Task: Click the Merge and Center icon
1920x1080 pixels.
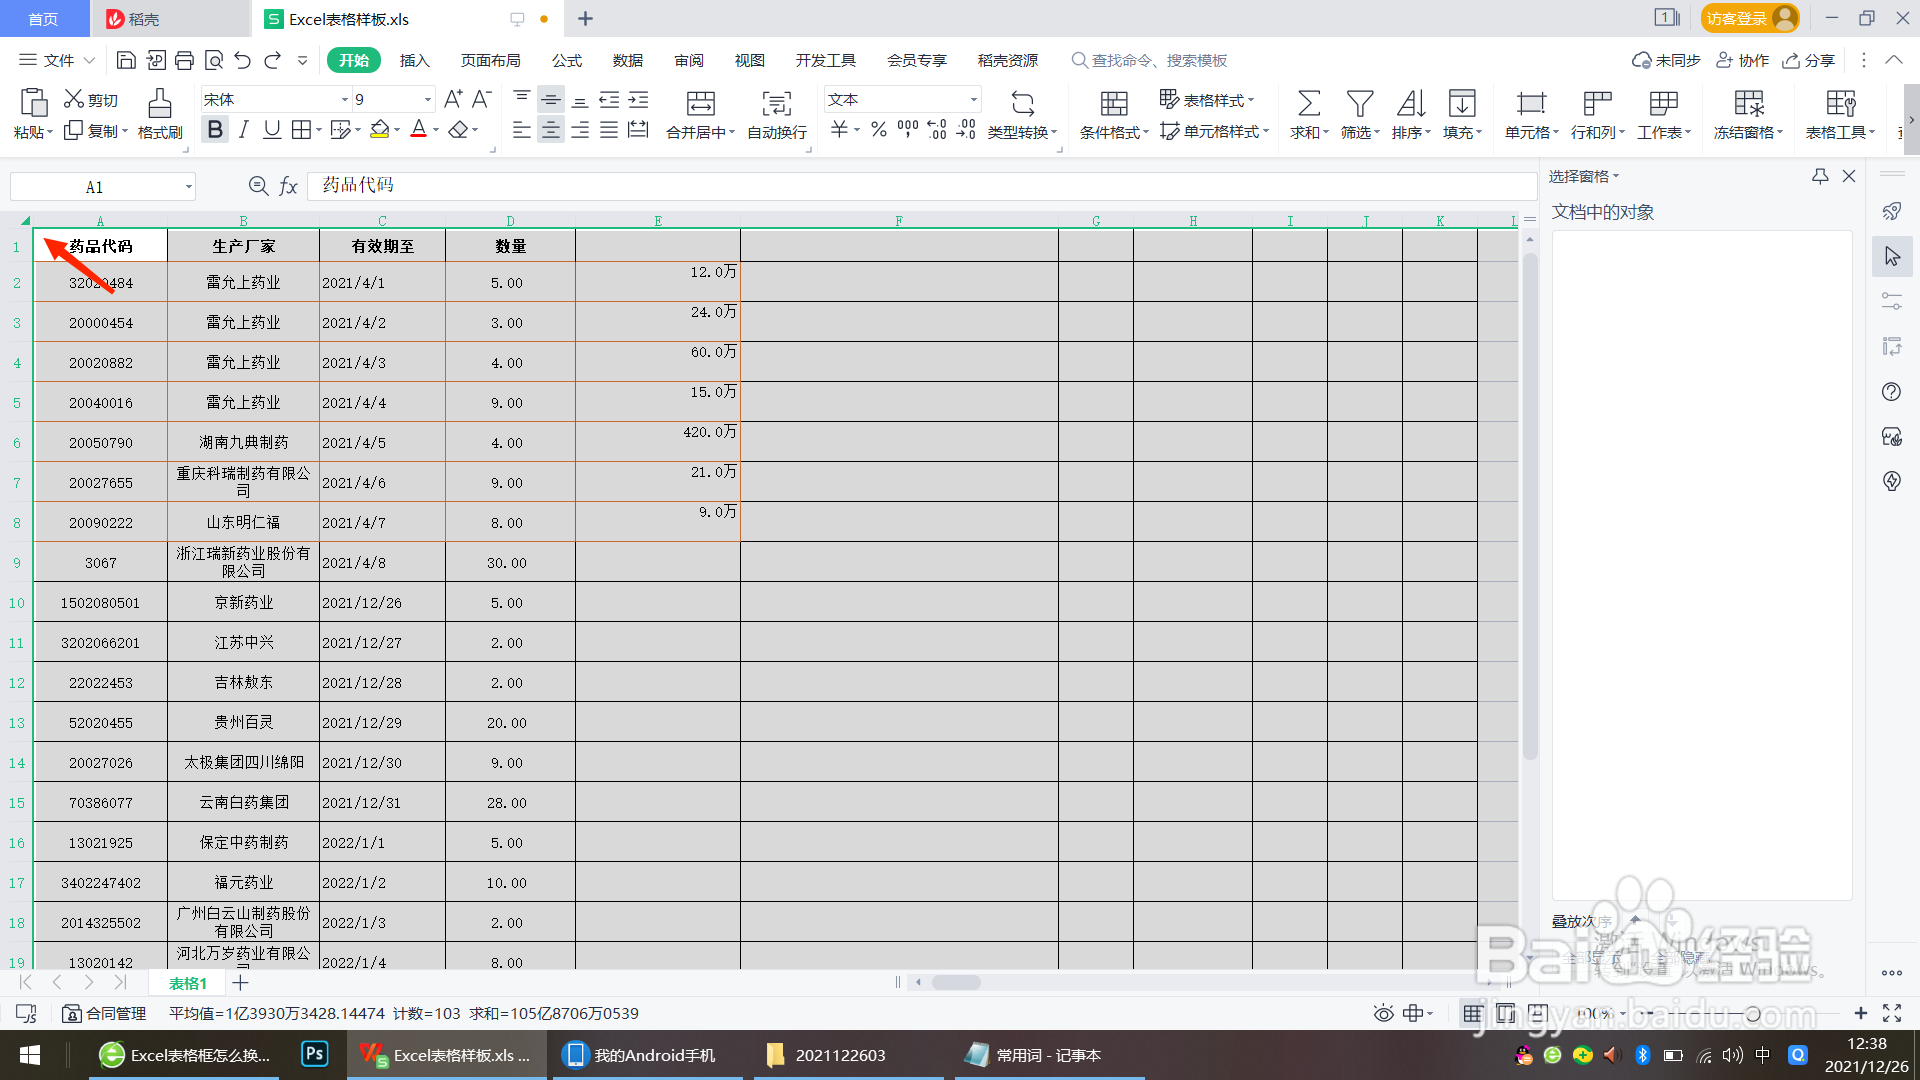Action: pyautogui.click(x=700, y=103)
